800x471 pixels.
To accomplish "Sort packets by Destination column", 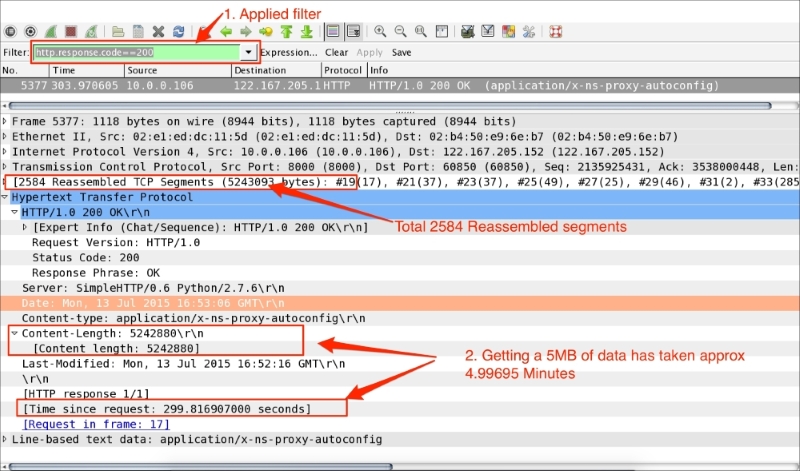I will click(x=276, y=70).
